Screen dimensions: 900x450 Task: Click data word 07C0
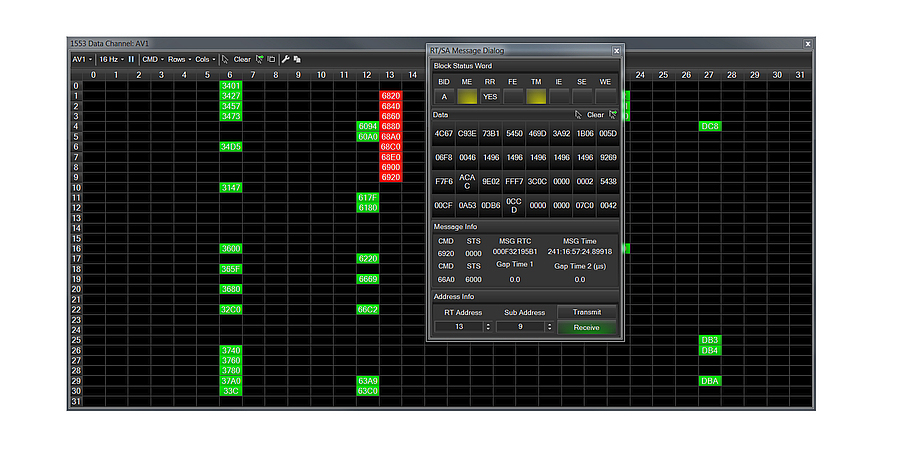pyautogui.click(x=584, y=205)
